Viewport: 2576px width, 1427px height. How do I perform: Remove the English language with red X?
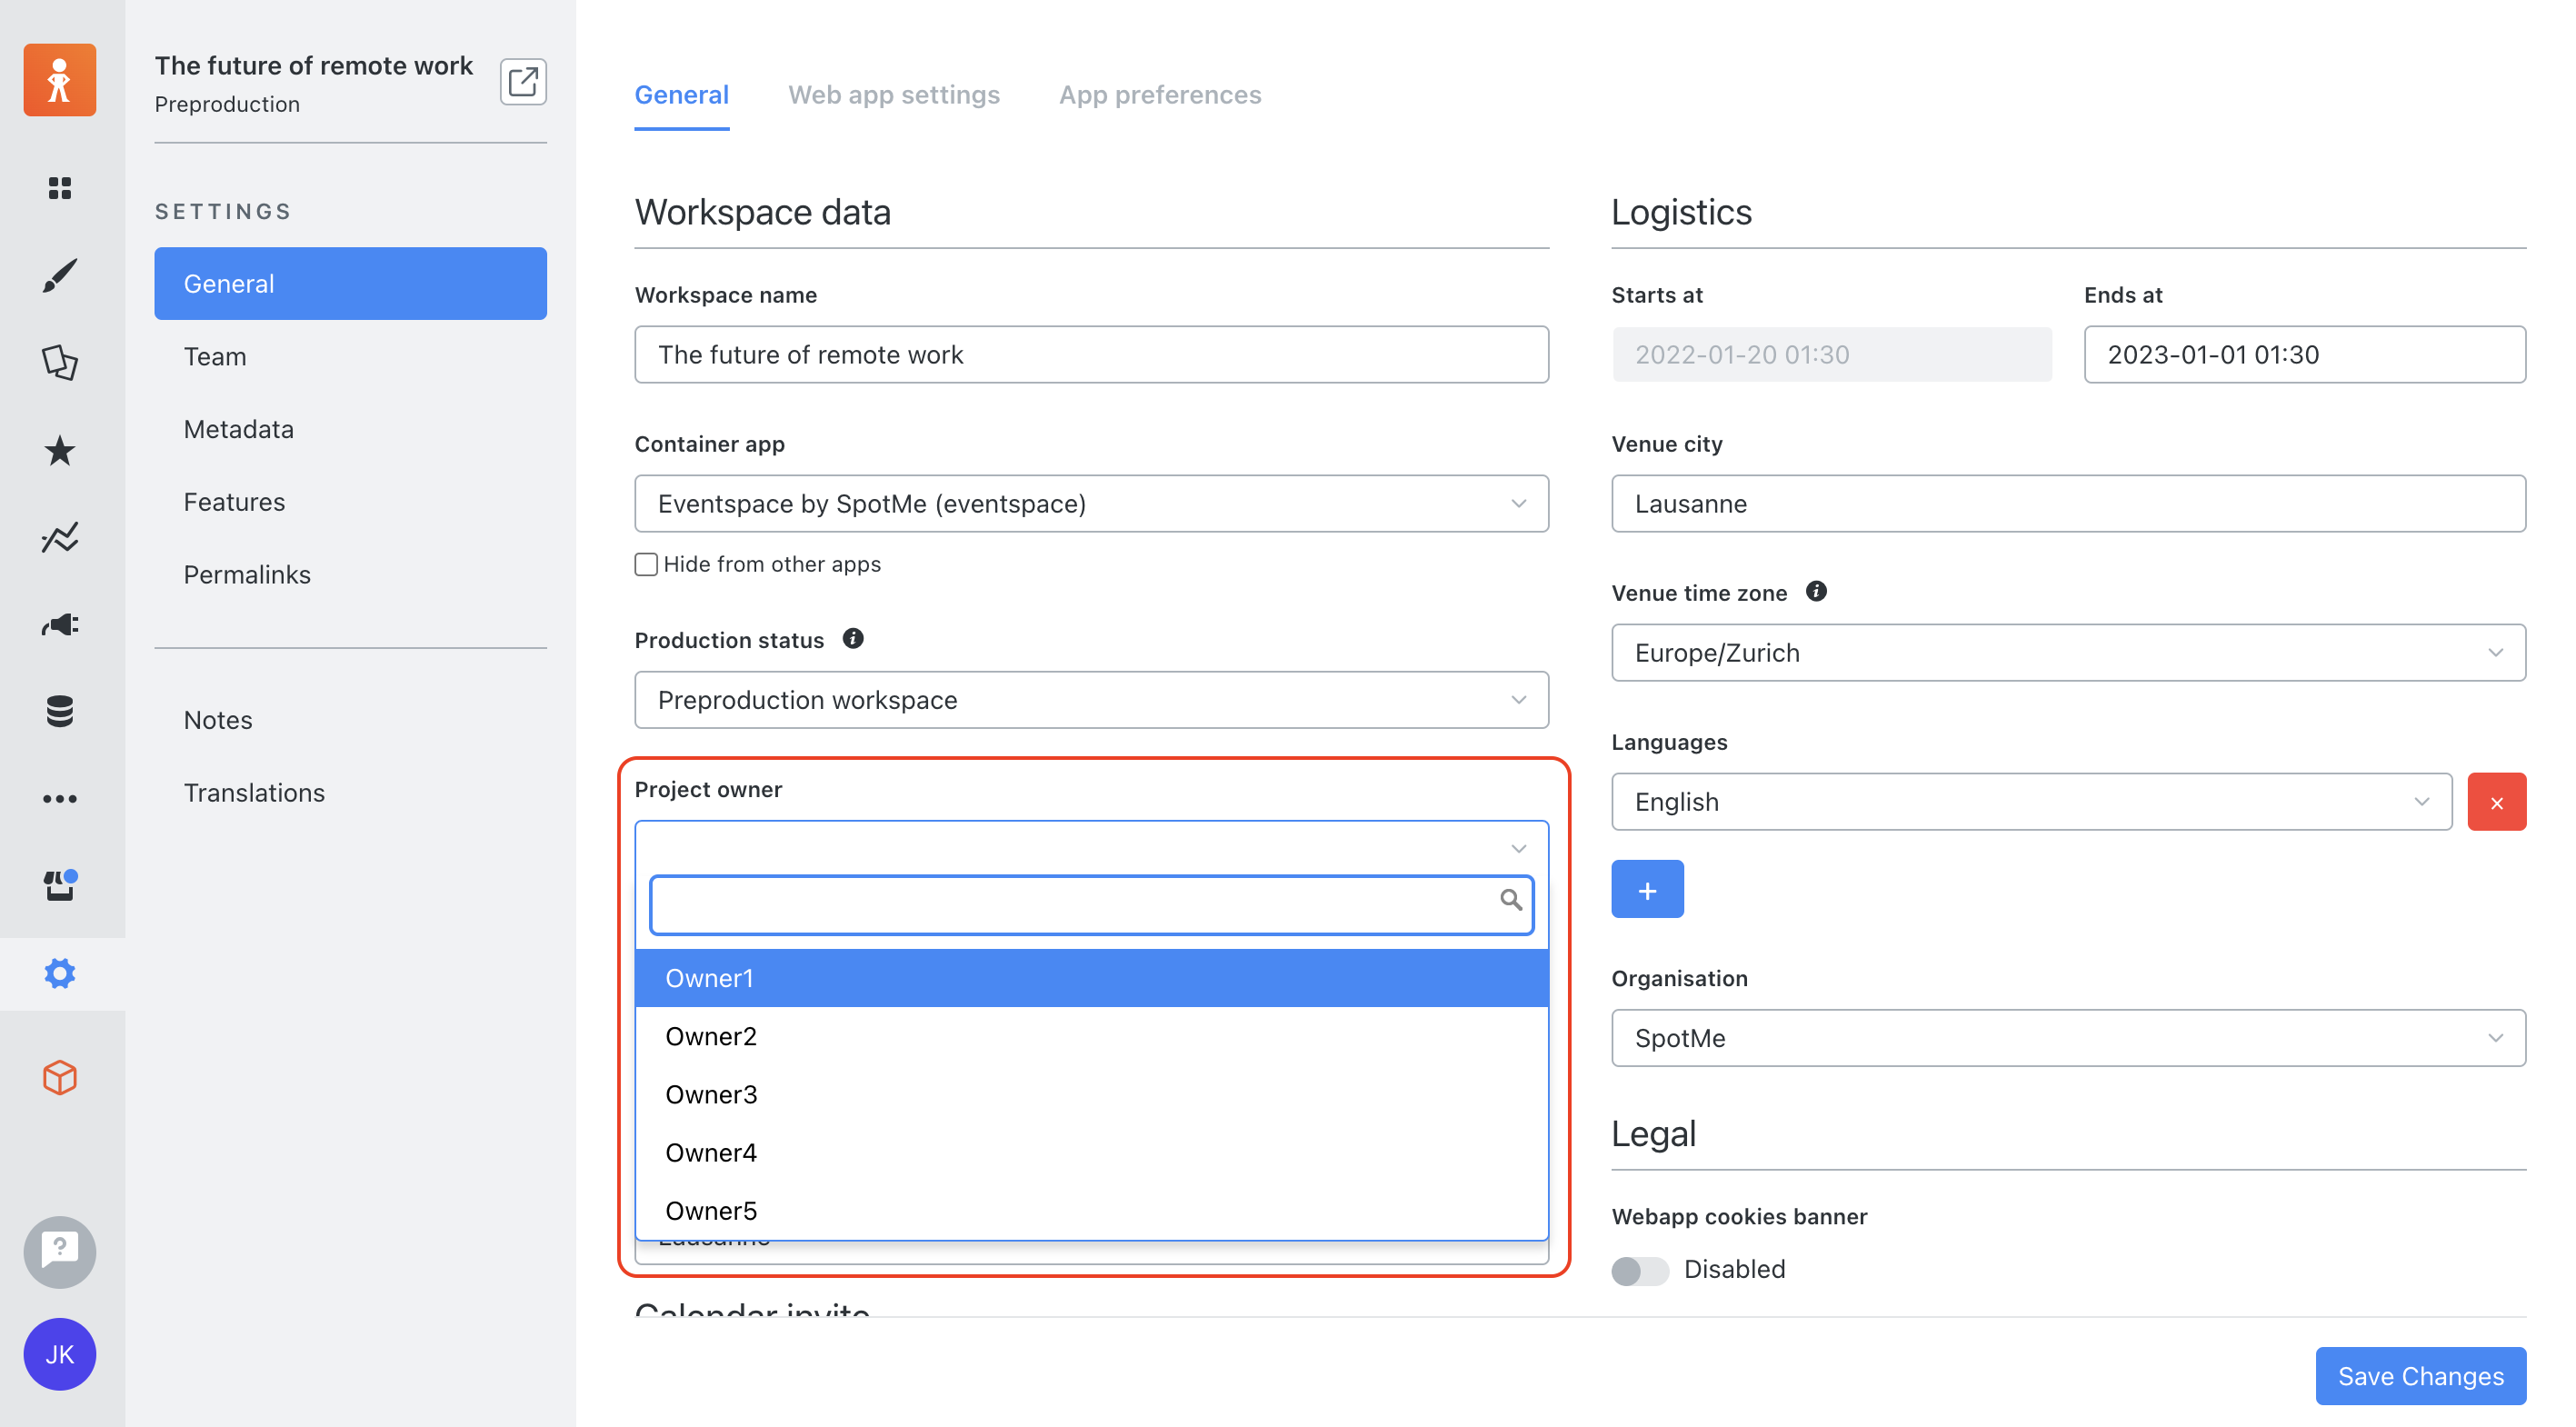point(2497,802)
